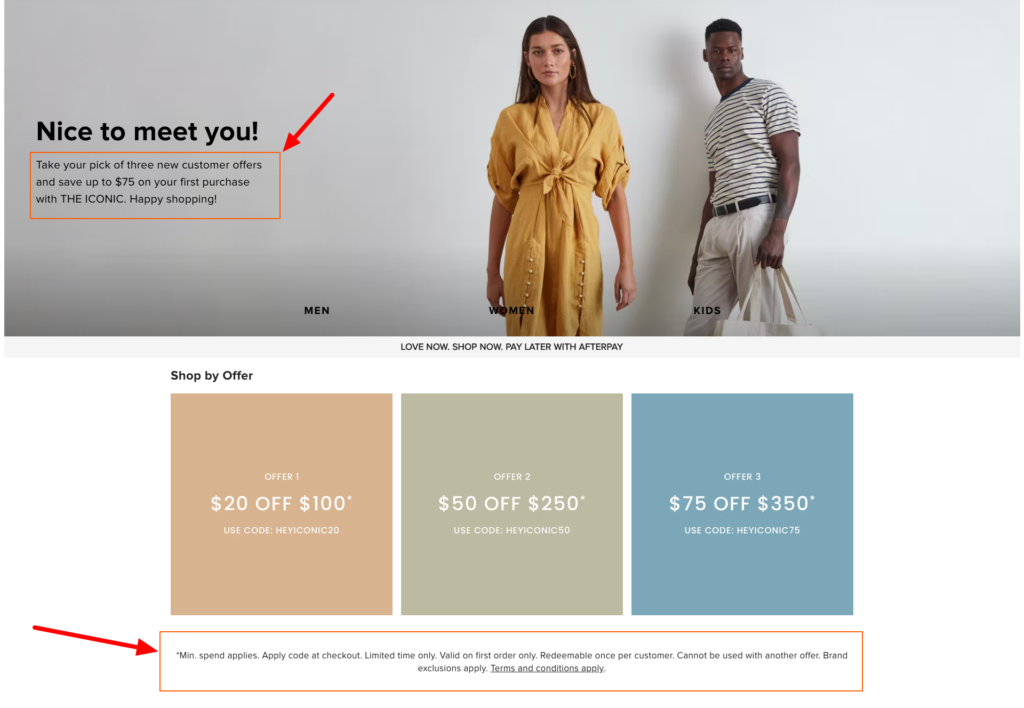Click the HEYICONIC50 code text

pos(538,530)
